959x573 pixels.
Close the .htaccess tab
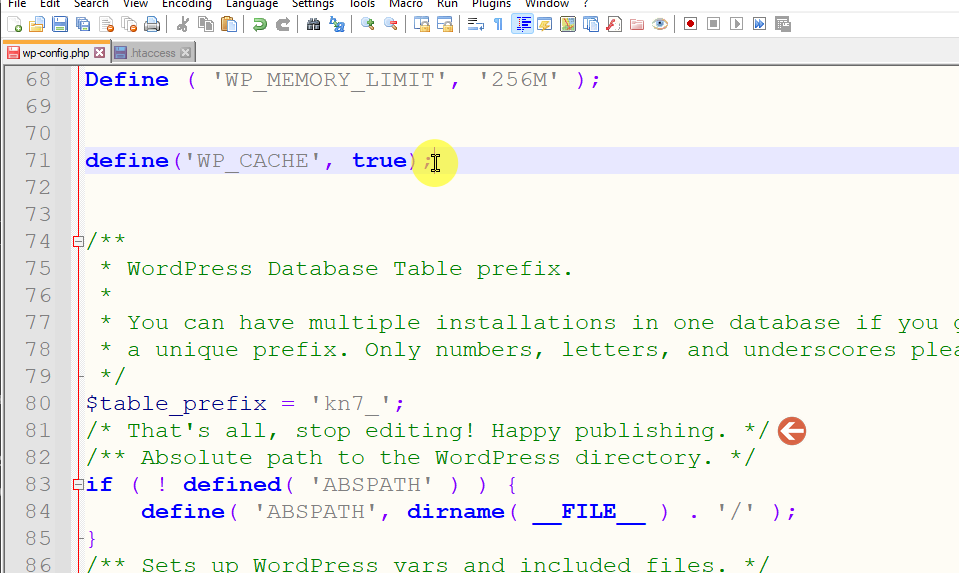click(x=185, y=53)
